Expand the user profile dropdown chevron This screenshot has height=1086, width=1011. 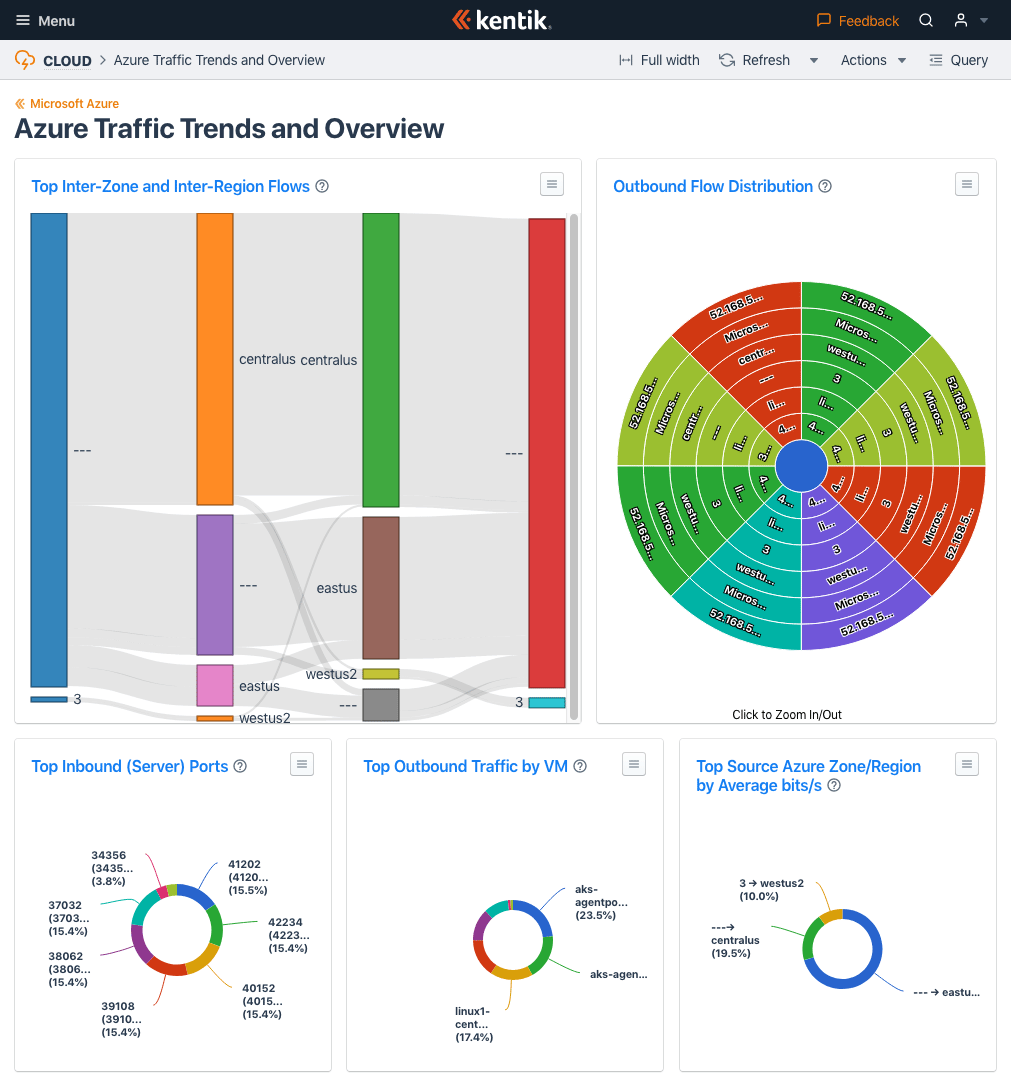[983, 20]
